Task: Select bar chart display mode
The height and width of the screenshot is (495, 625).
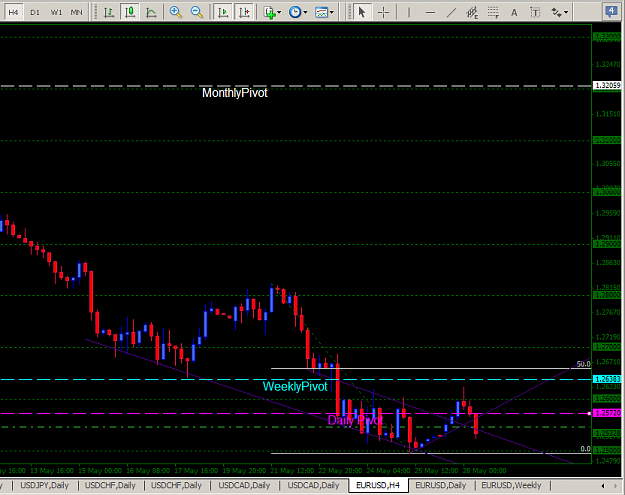Action: pyautogui.click(x=108, y=12)
